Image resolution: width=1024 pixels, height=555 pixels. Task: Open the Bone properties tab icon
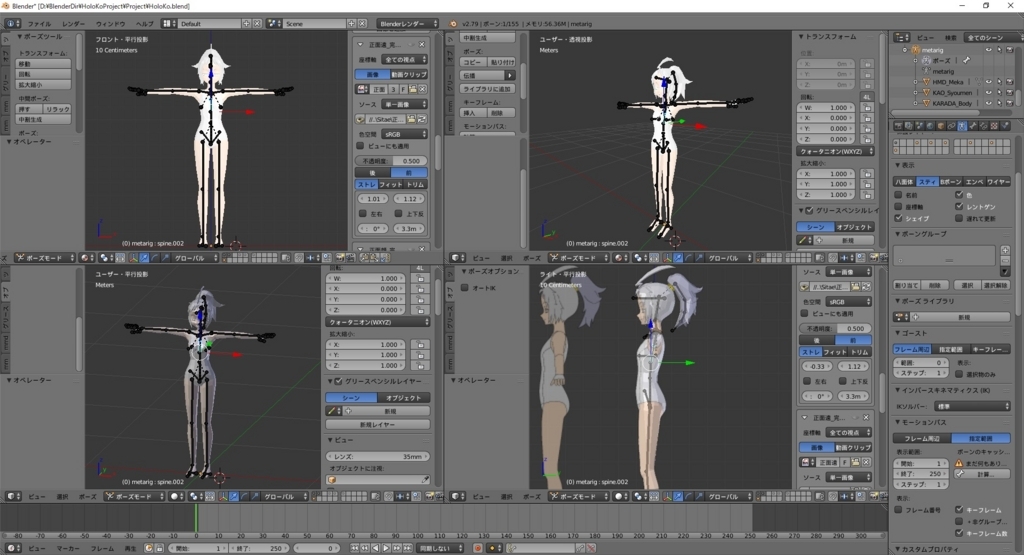coord(973,126)
